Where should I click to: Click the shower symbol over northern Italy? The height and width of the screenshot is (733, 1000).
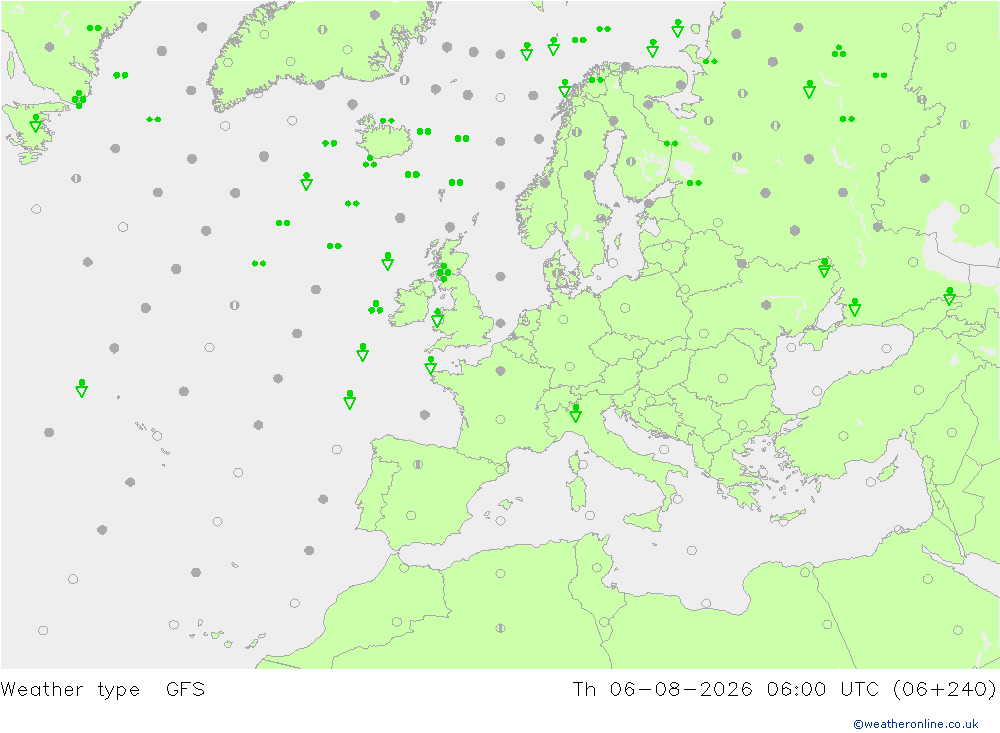[x=575, y=413]
